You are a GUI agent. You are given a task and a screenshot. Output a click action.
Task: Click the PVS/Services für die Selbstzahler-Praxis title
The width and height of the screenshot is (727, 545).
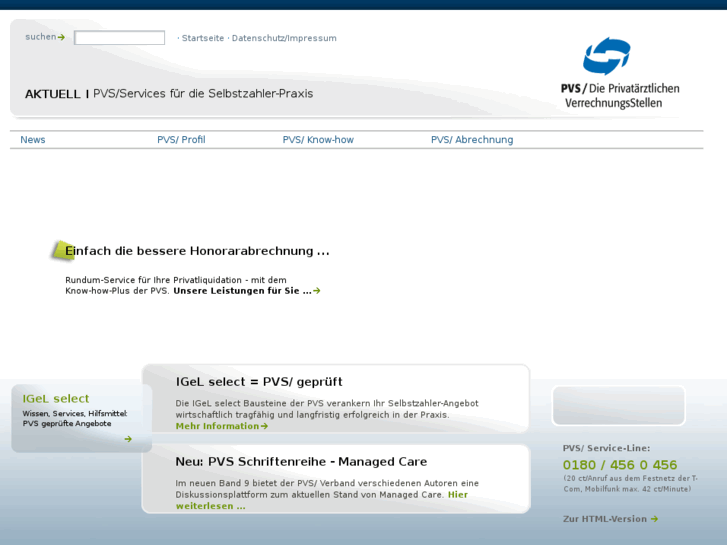tap(203, 94)
